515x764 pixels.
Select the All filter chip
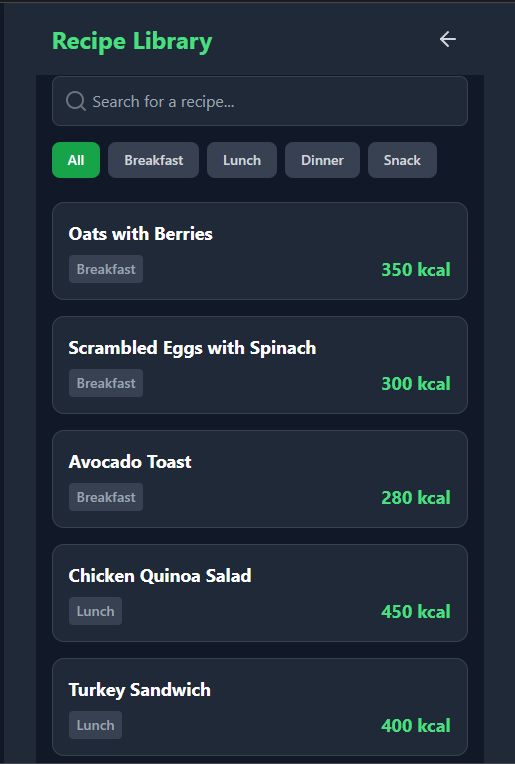[76, 160]
